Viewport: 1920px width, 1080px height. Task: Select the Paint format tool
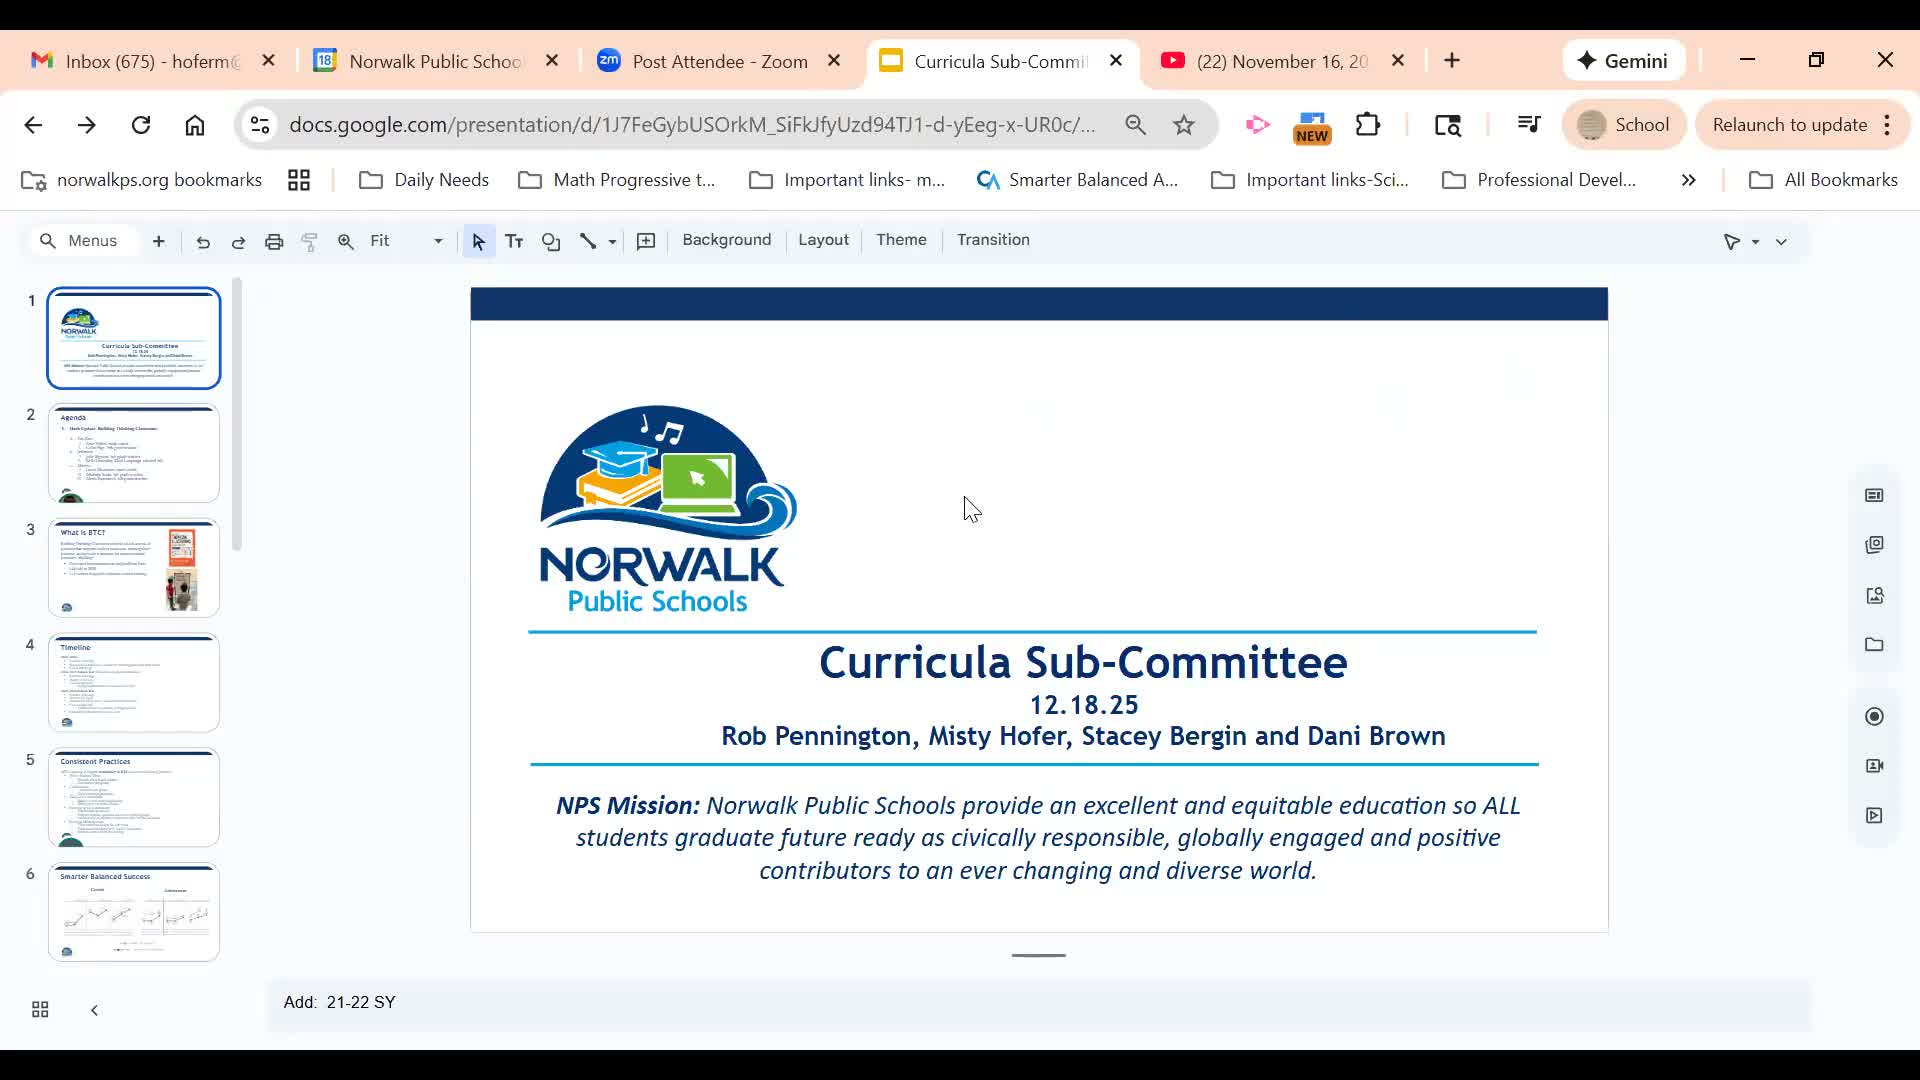(310, 241)
